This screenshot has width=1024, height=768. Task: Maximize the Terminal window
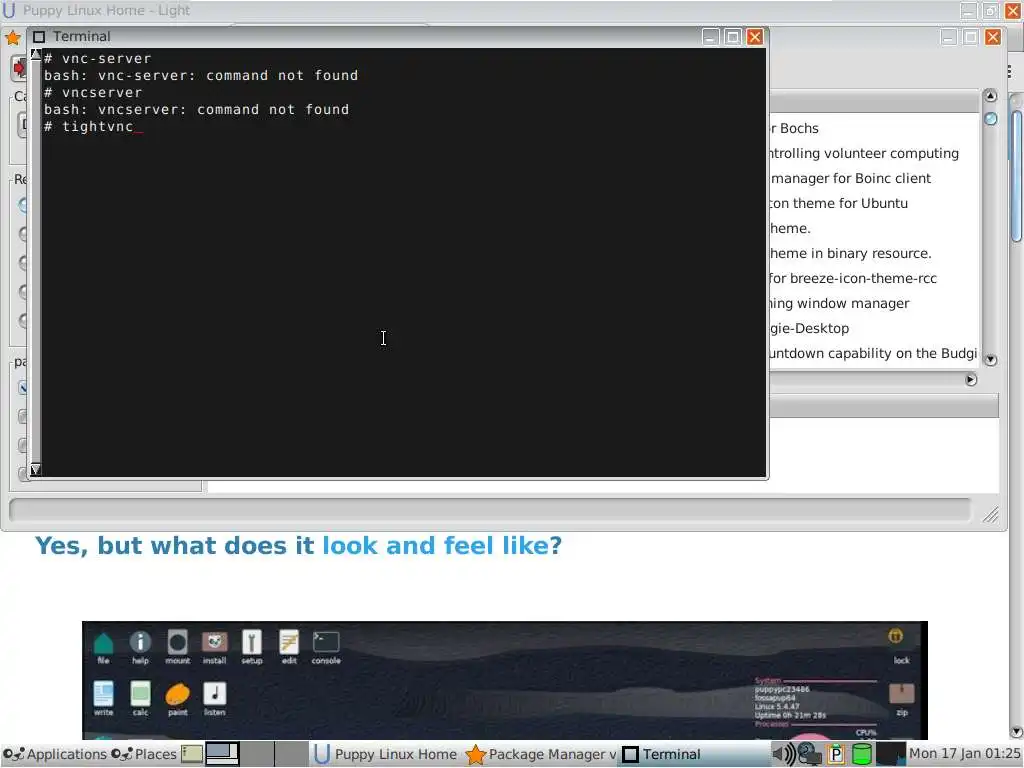point(733,37)
